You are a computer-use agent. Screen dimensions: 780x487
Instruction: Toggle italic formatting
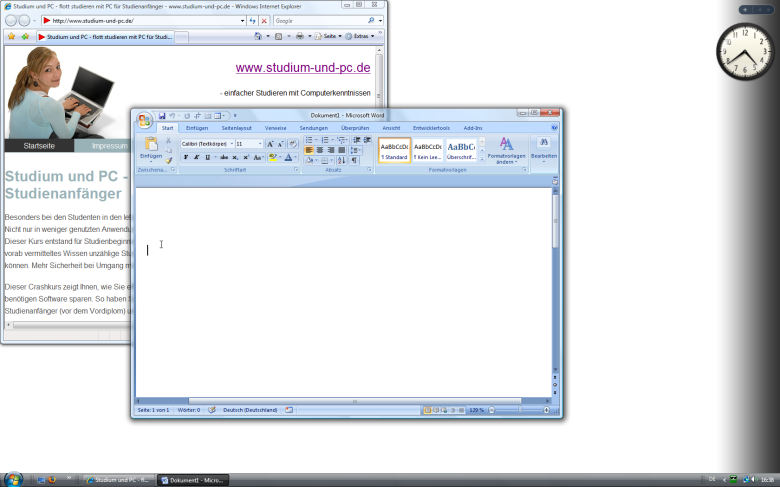point(196,157)
